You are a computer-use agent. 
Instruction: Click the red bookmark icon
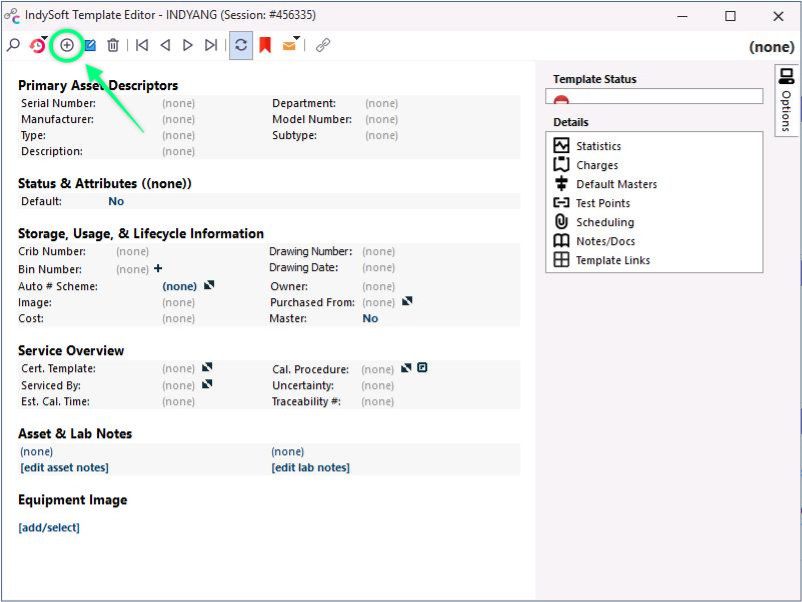click(x=265, y=45)
